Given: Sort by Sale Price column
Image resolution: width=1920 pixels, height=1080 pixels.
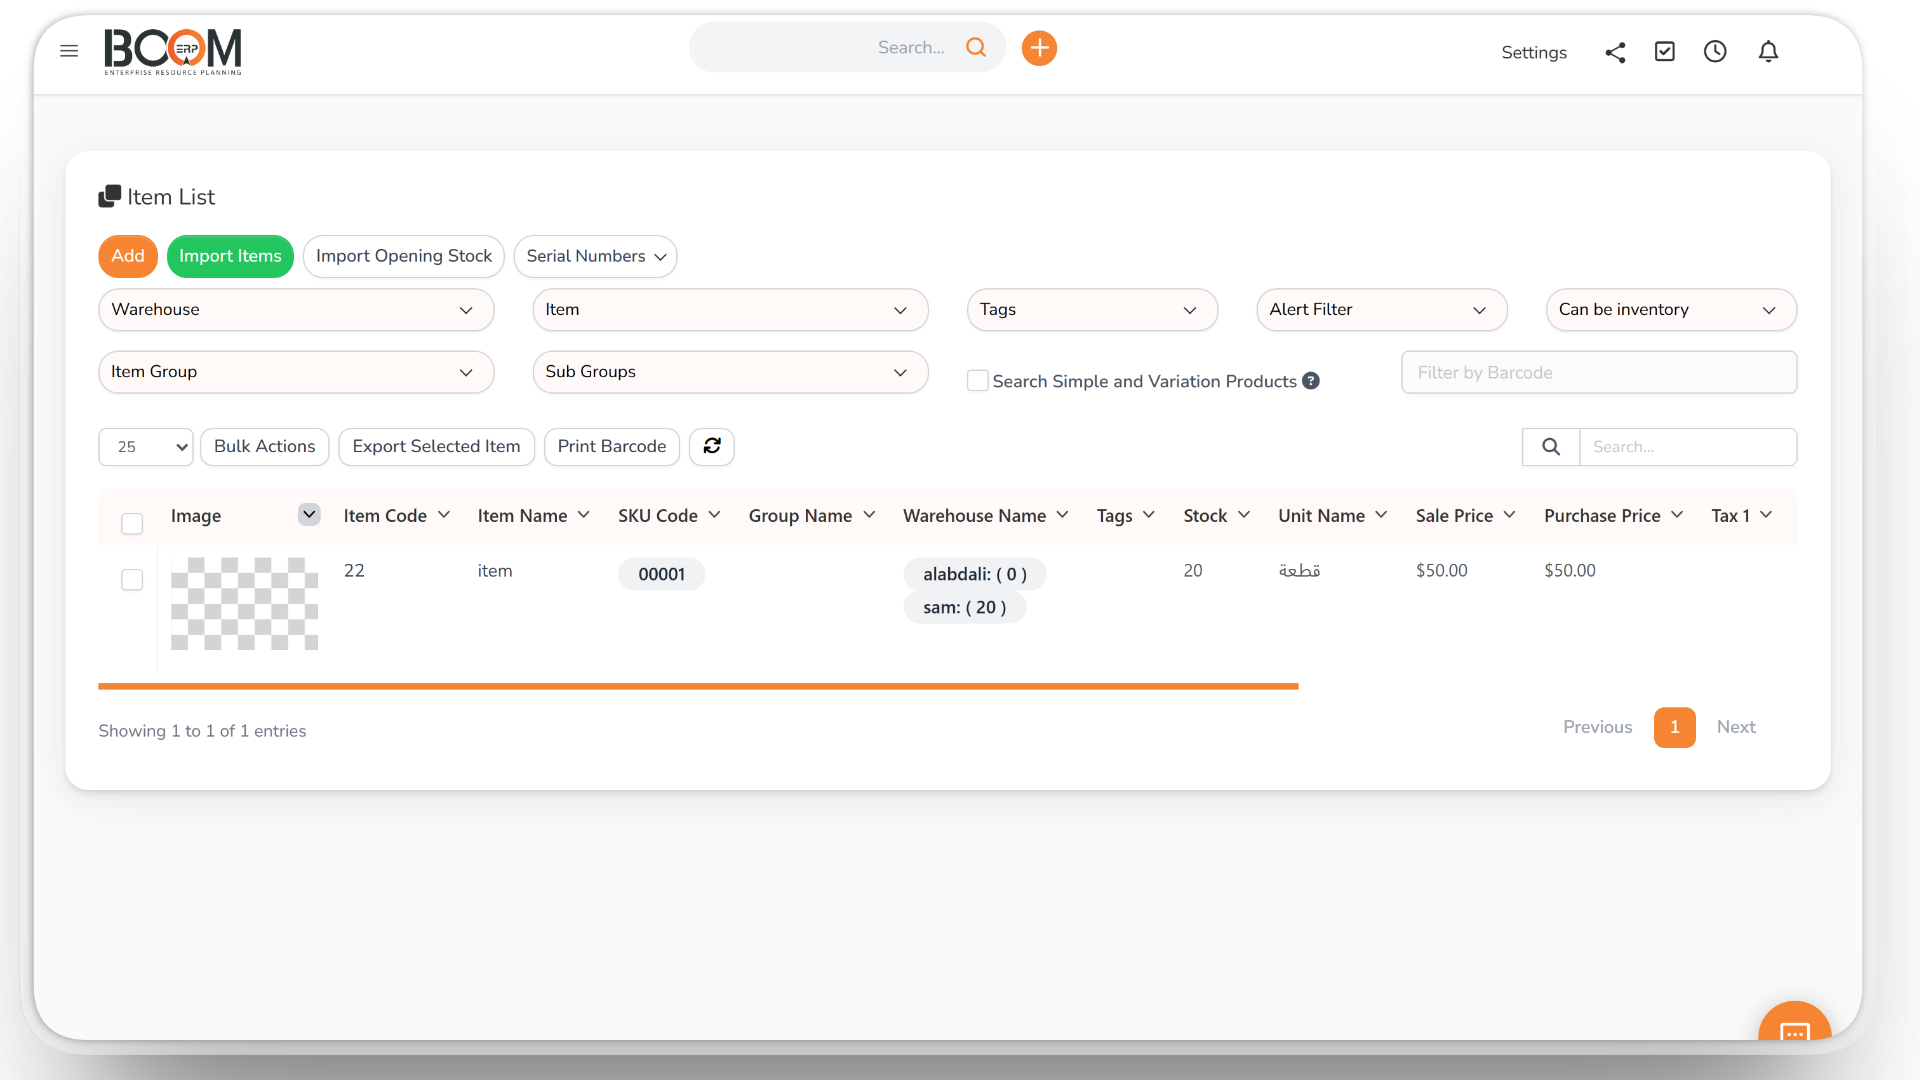Looking at the screenshot, I should click(1465, 516).
